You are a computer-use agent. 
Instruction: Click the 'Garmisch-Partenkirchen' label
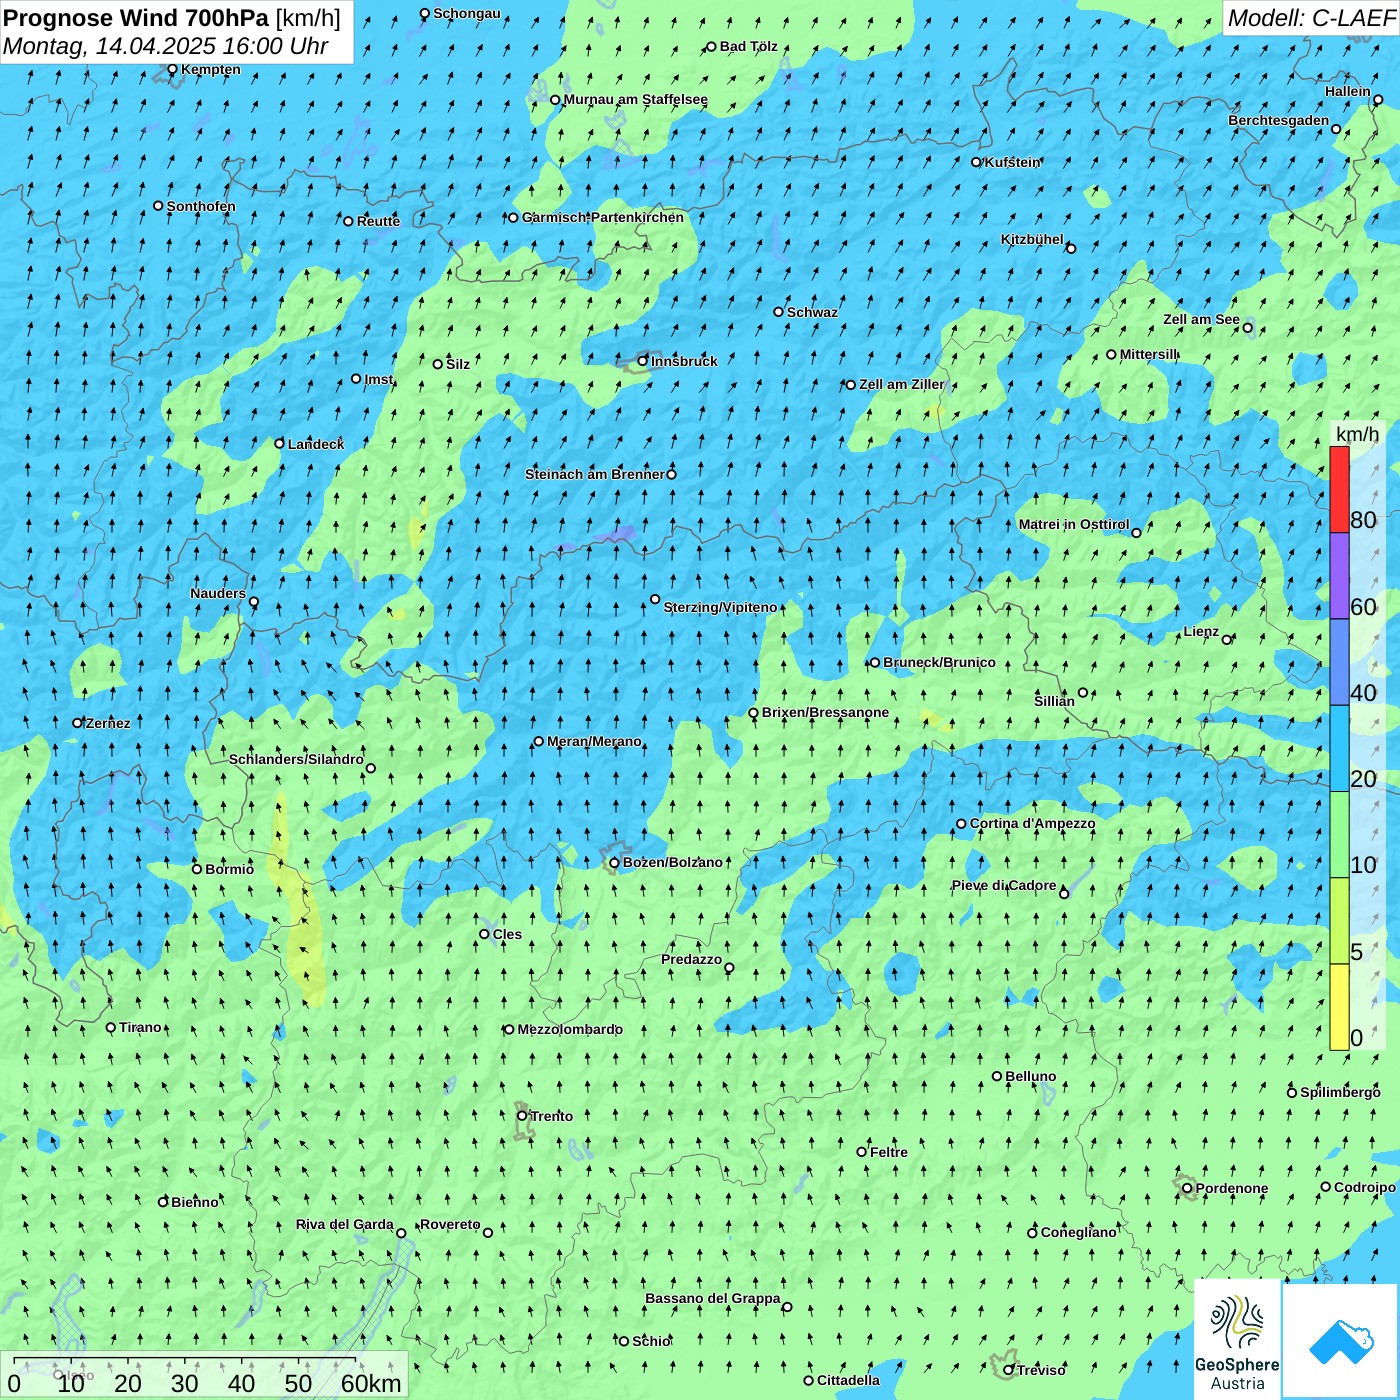(603, 217)
